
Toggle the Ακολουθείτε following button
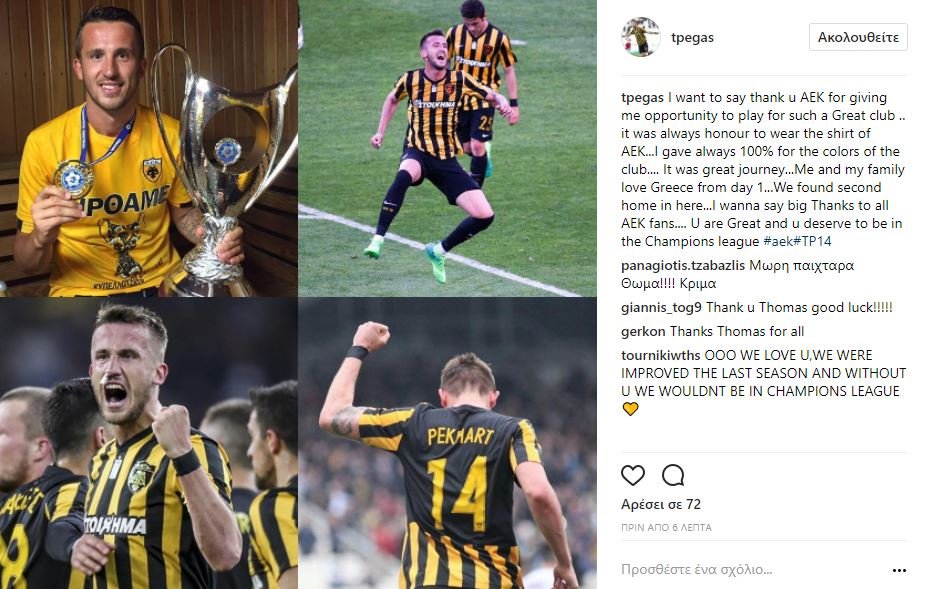858,37
